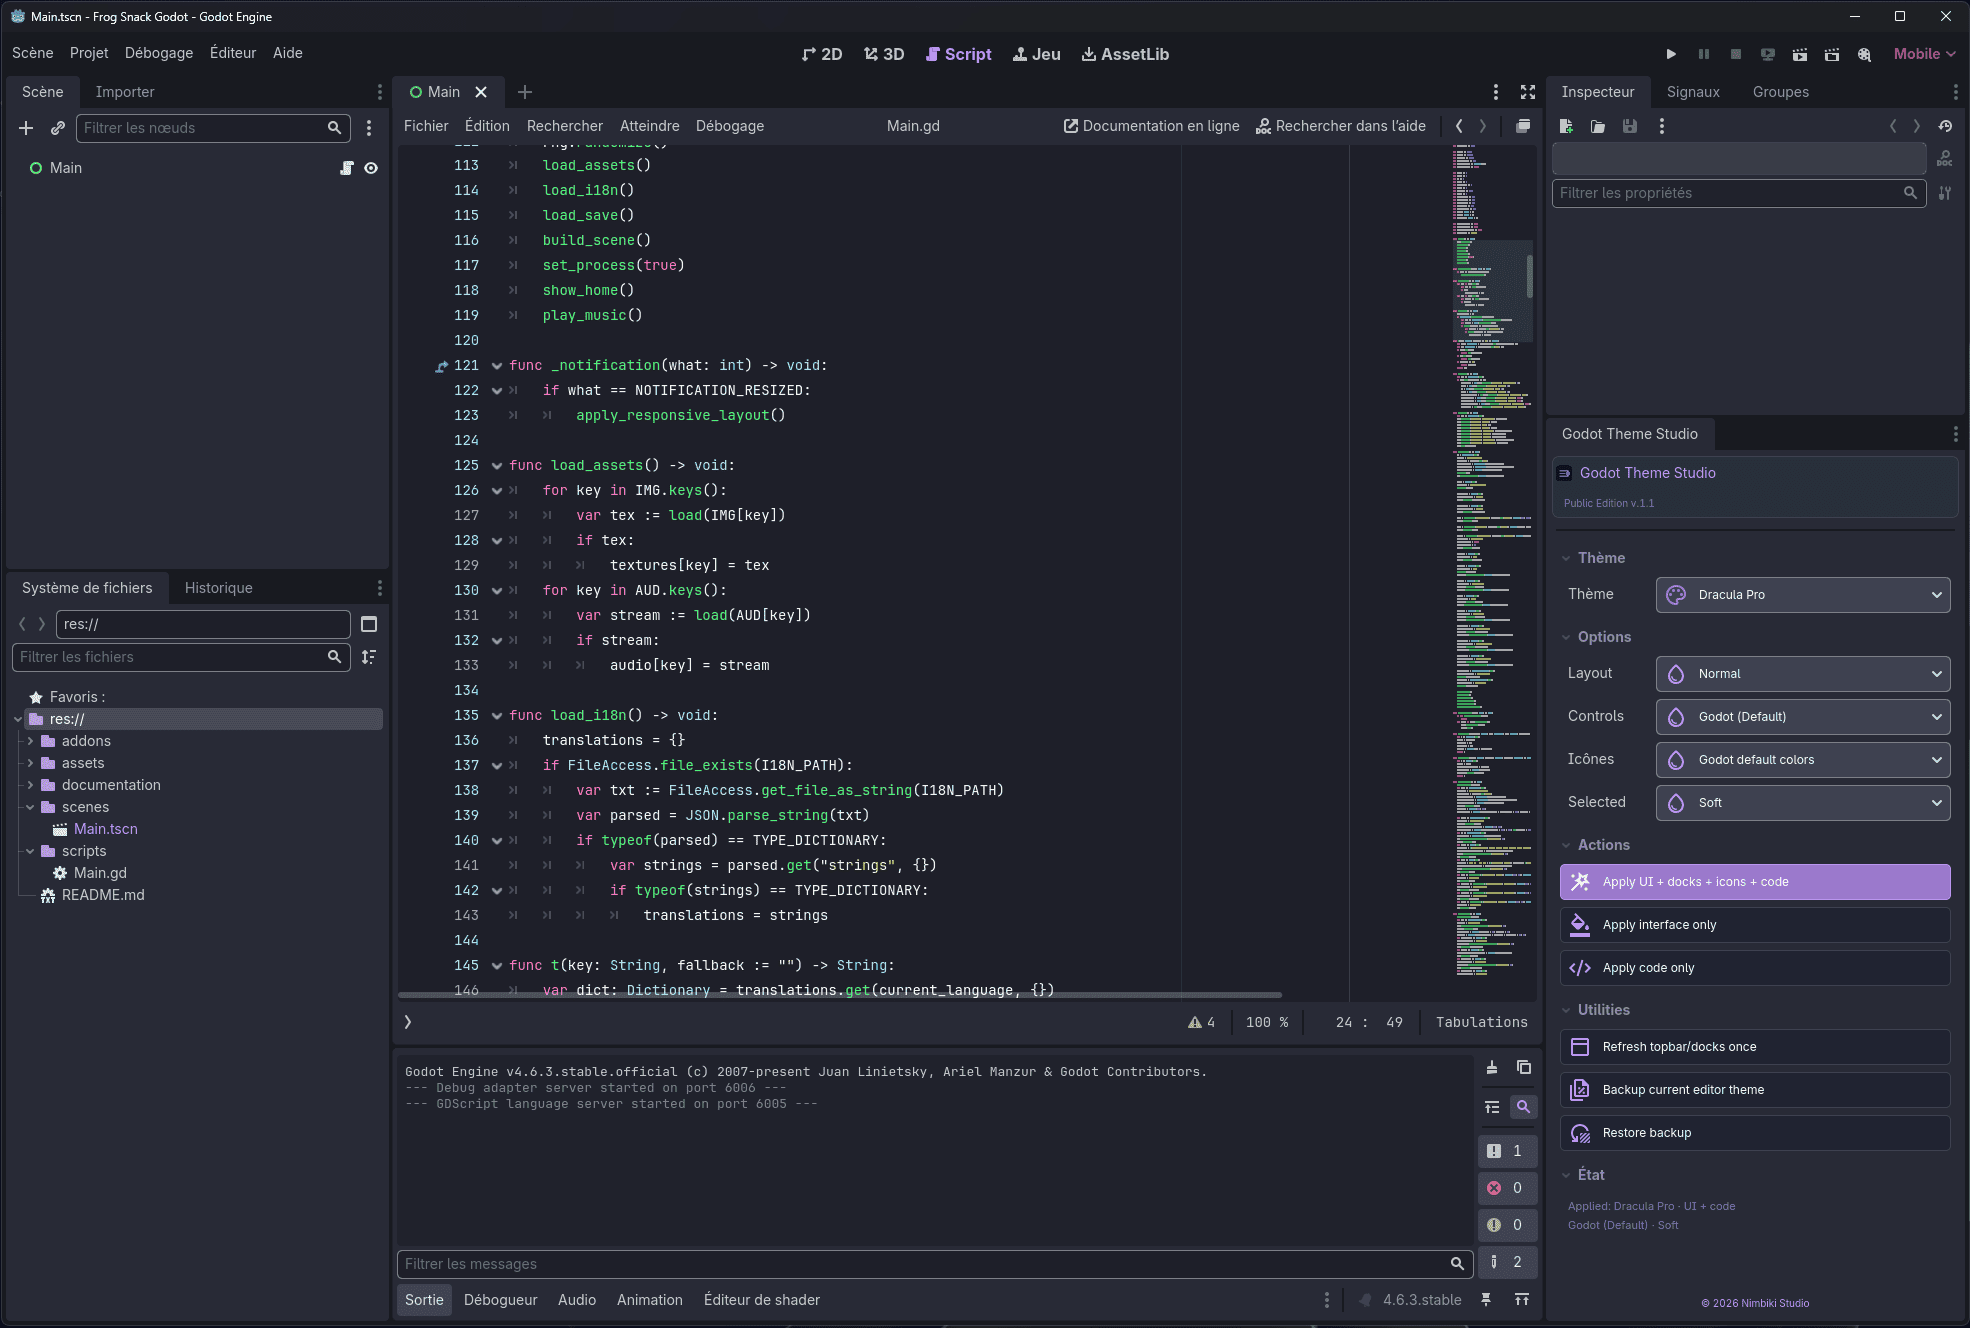Run the current scene clapperboard icon
The width and height of the screenshot is (1970, 1328).
tap(1800, 54)
